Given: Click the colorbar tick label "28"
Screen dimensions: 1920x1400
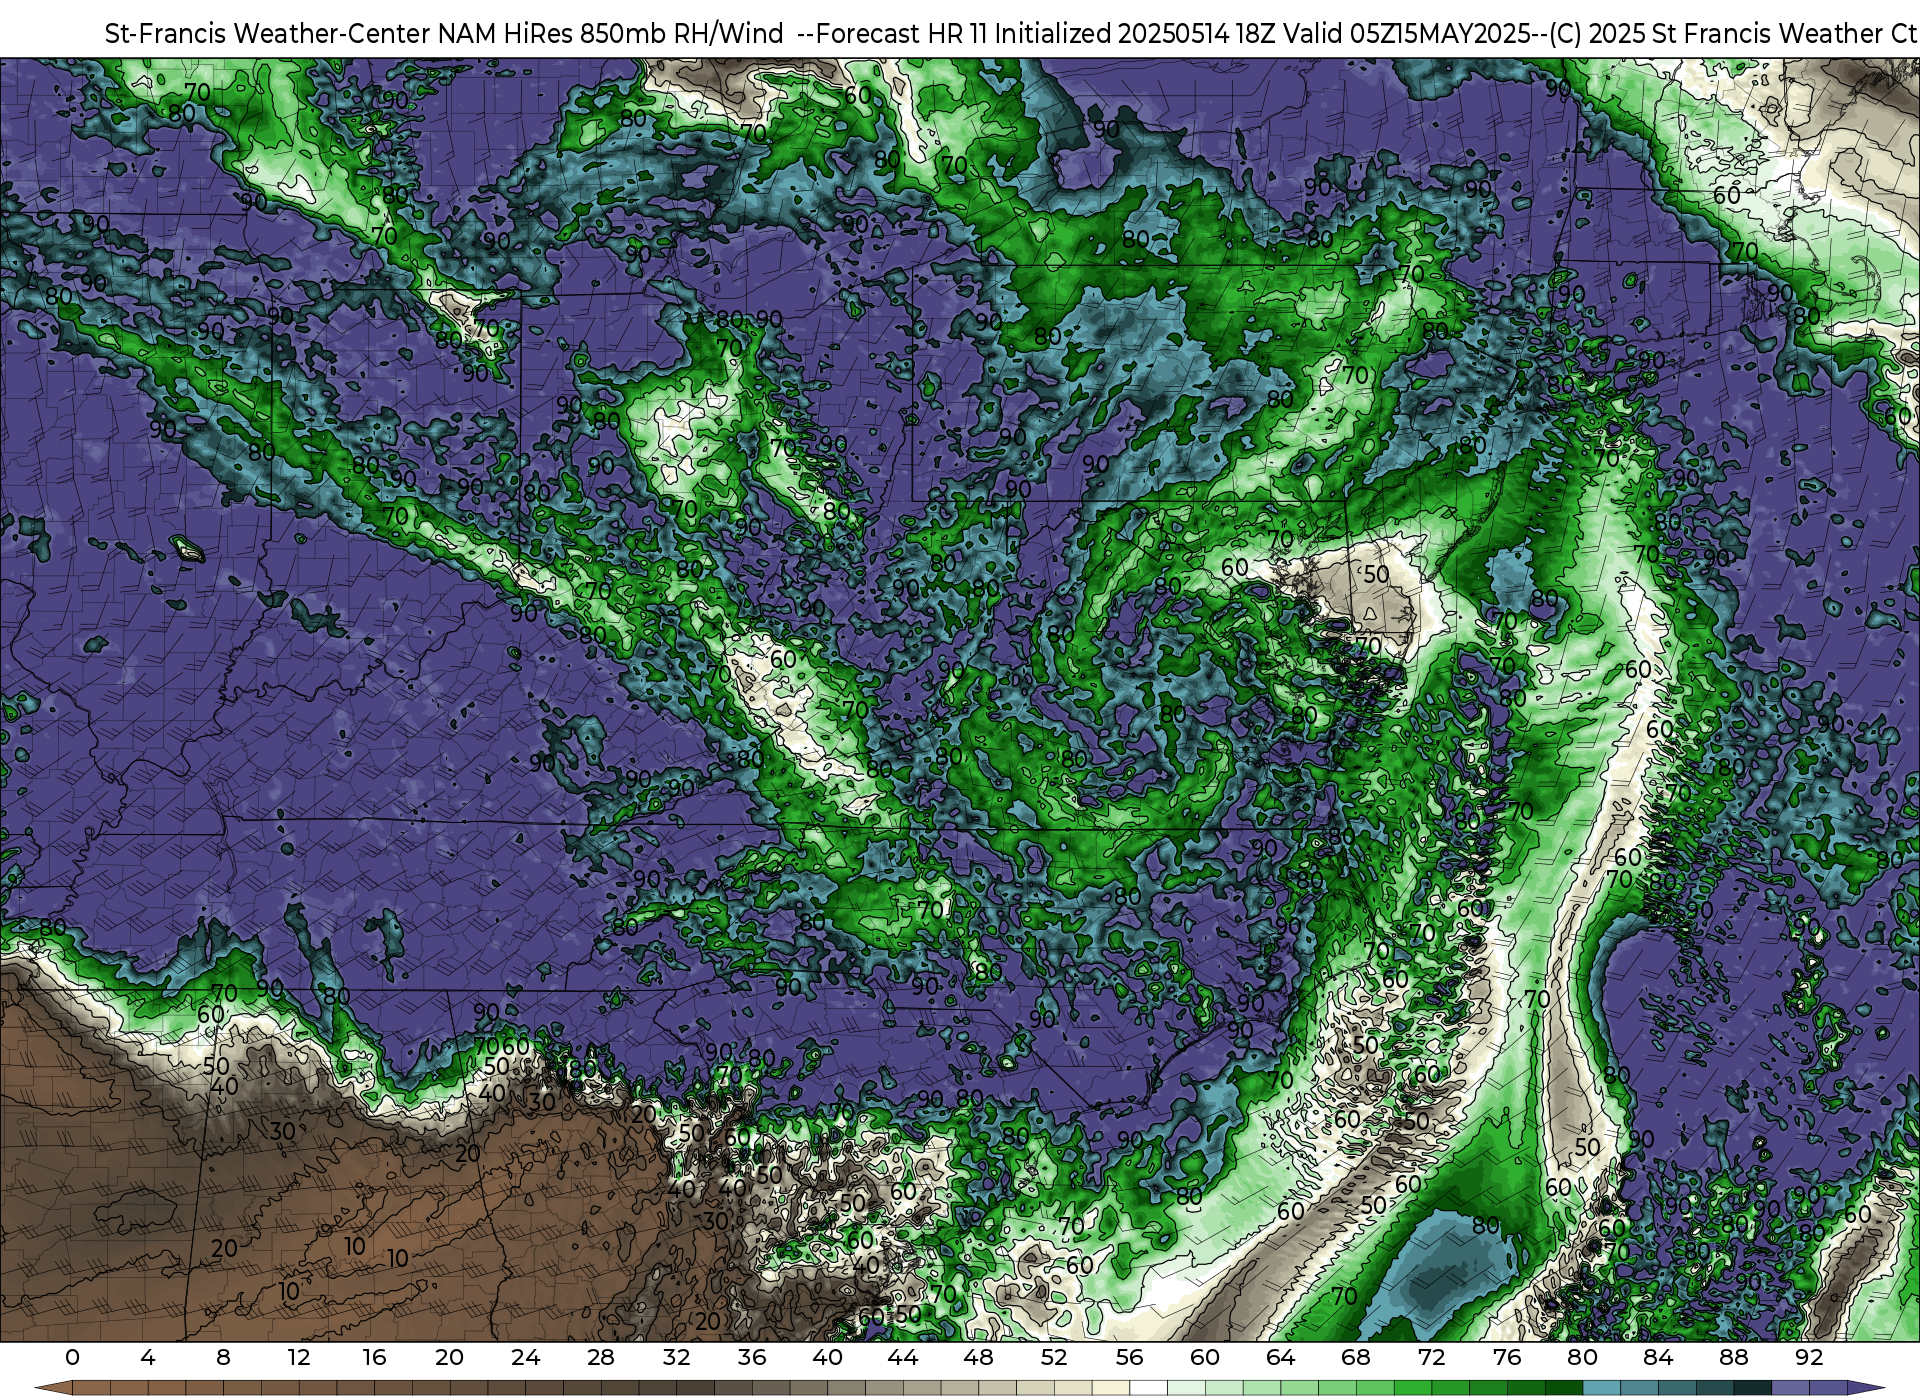Looking at the screenshot, I should (601, 1357).
